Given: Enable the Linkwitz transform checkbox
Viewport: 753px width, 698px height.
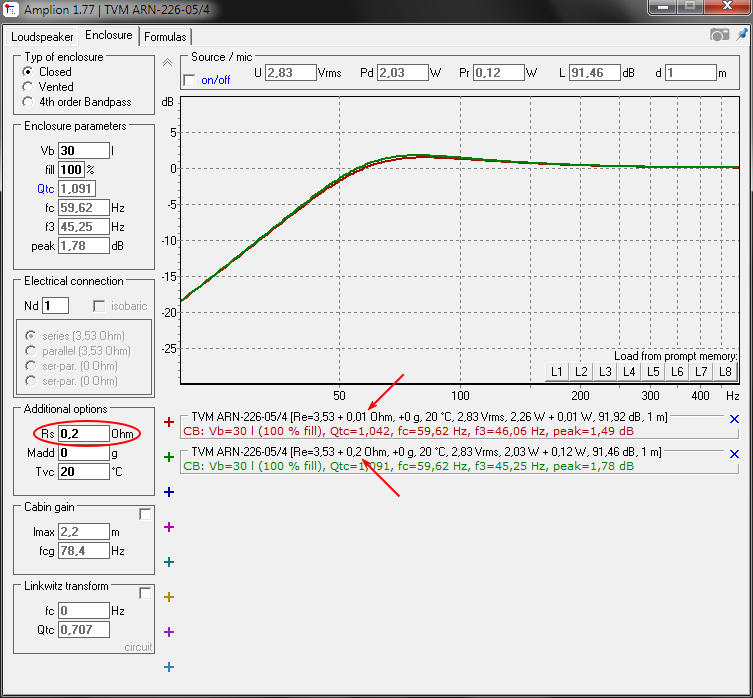Looking at the screenshot, I should 145,593.
